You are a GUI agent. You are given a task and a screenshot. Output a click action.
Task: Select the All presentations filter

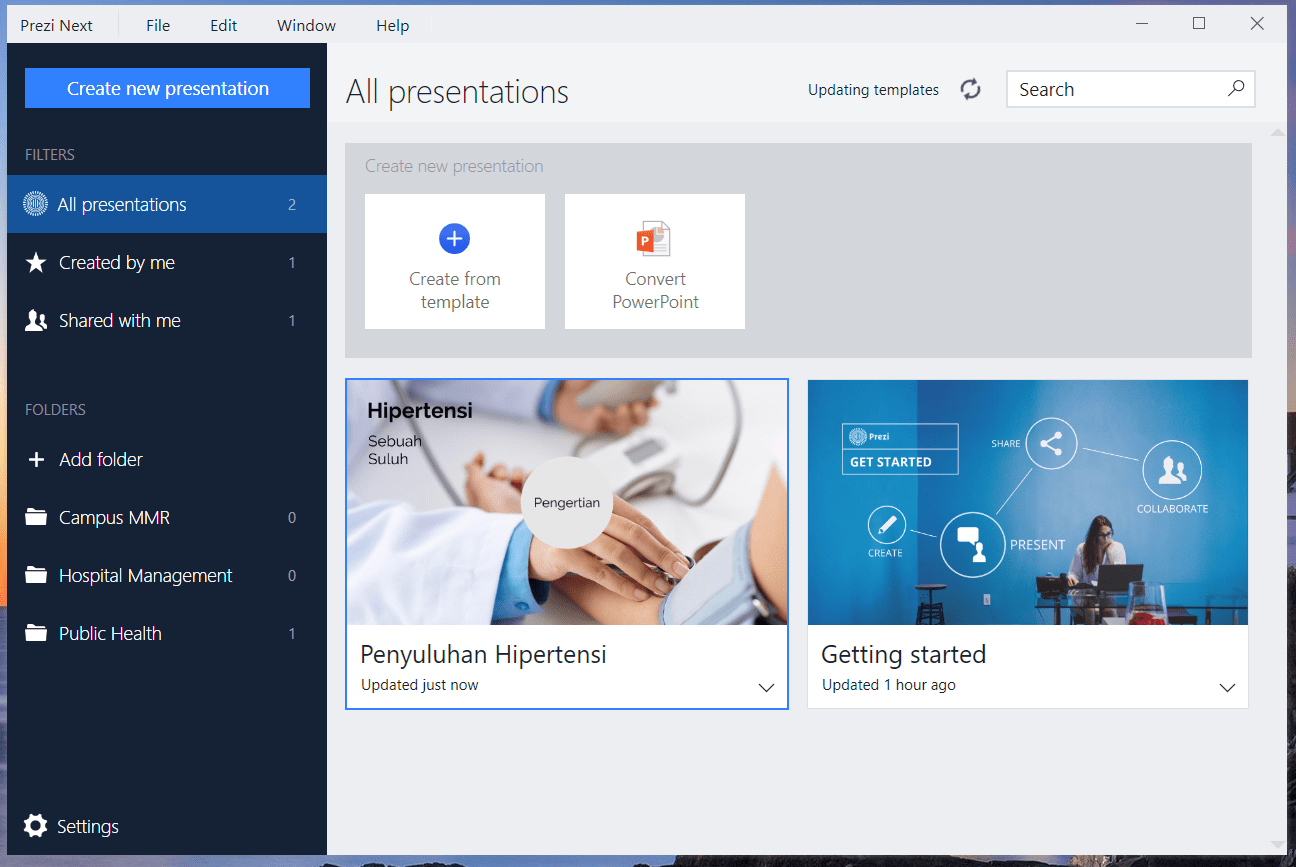pos(122,205)
